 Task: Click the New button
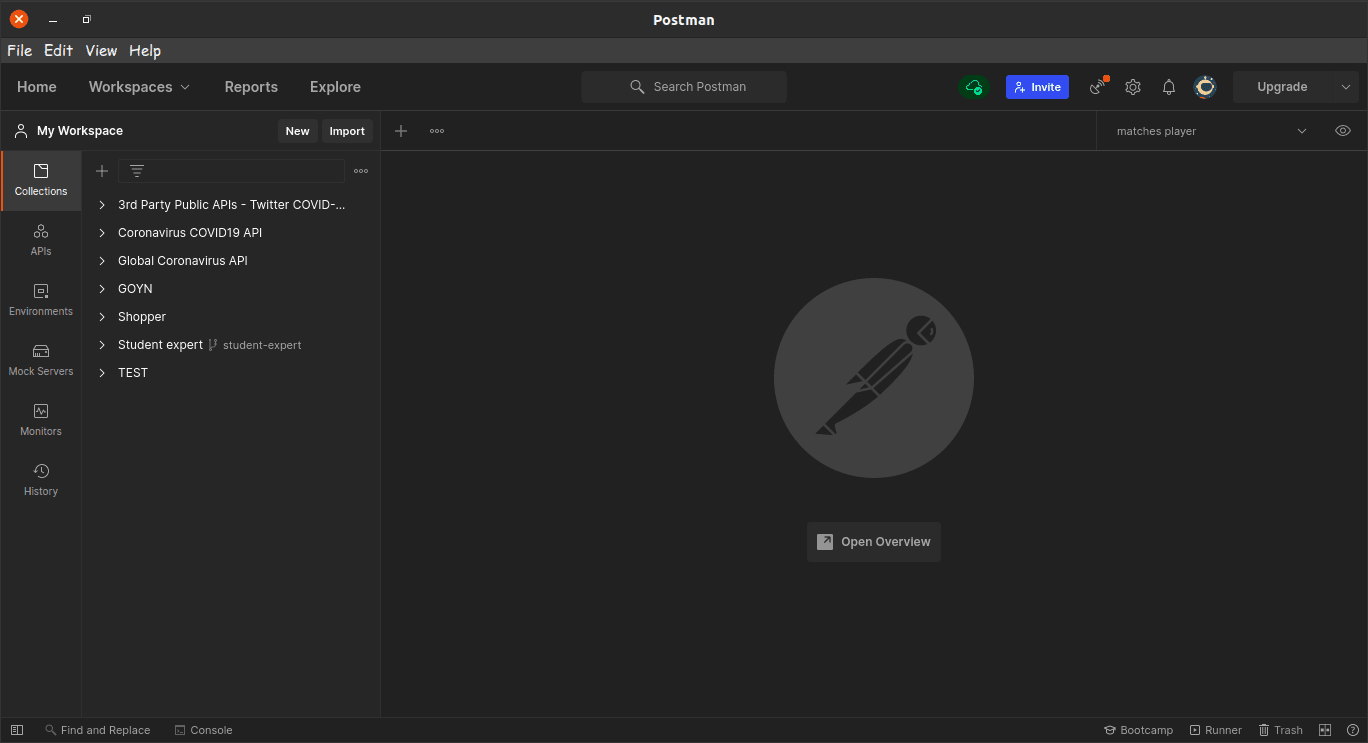point(297,131)
